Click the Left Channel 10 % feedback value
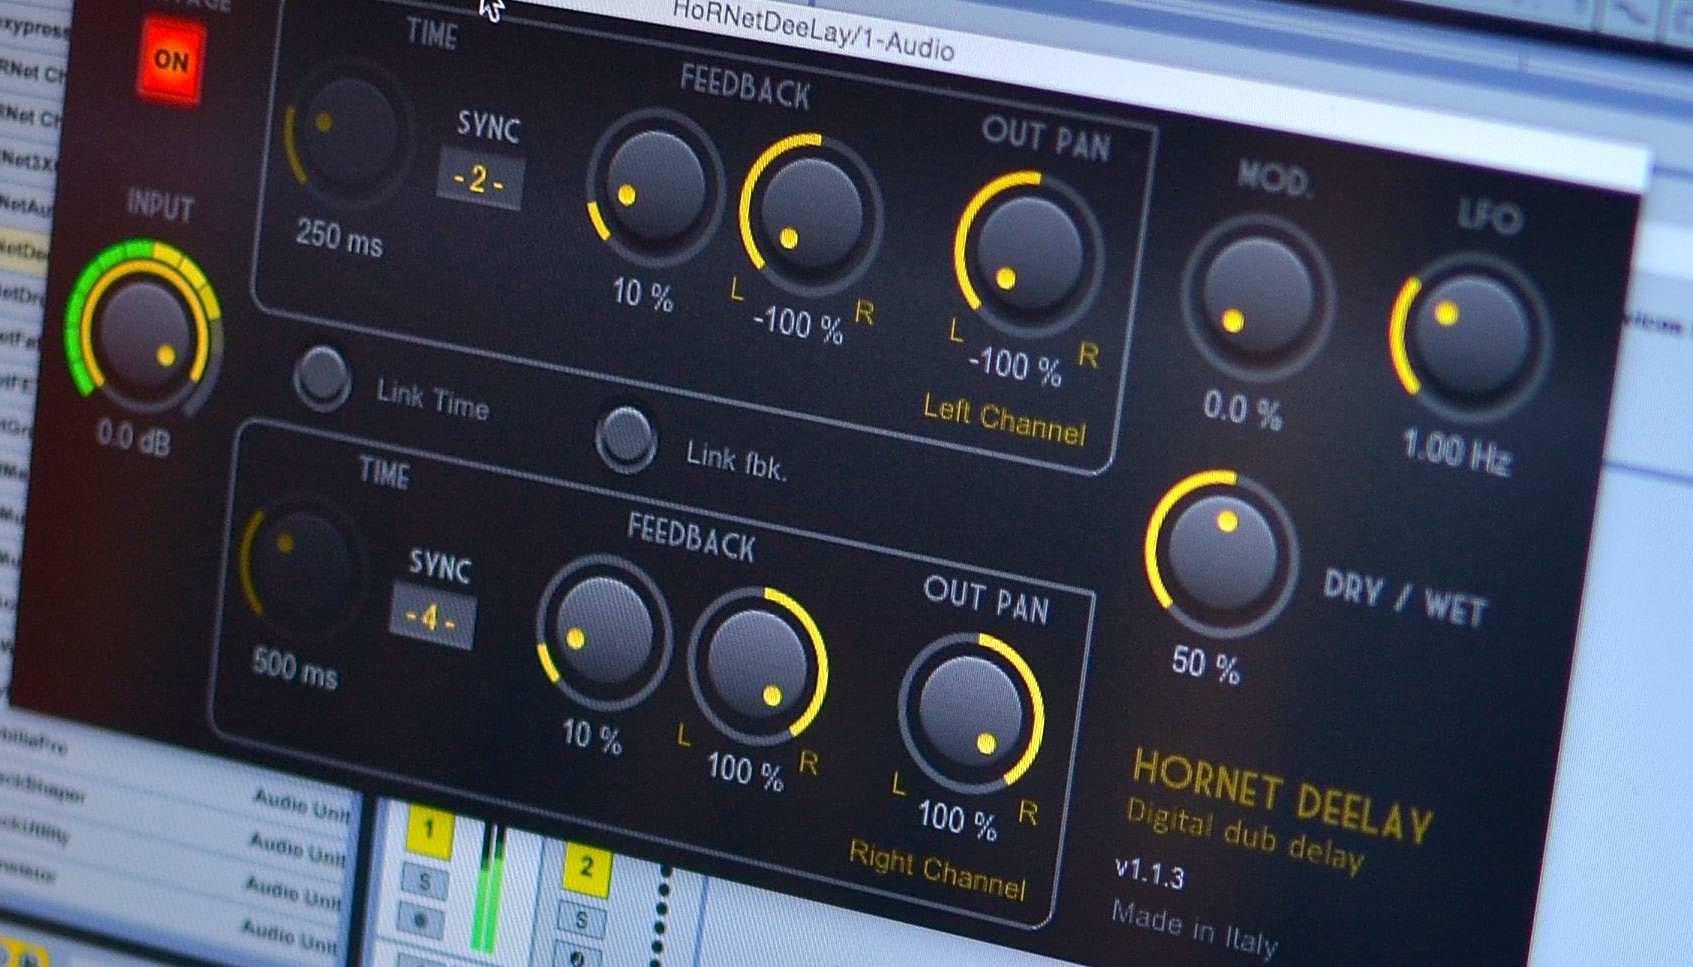This screenshot has width=1693, height=967. point(642,294)
